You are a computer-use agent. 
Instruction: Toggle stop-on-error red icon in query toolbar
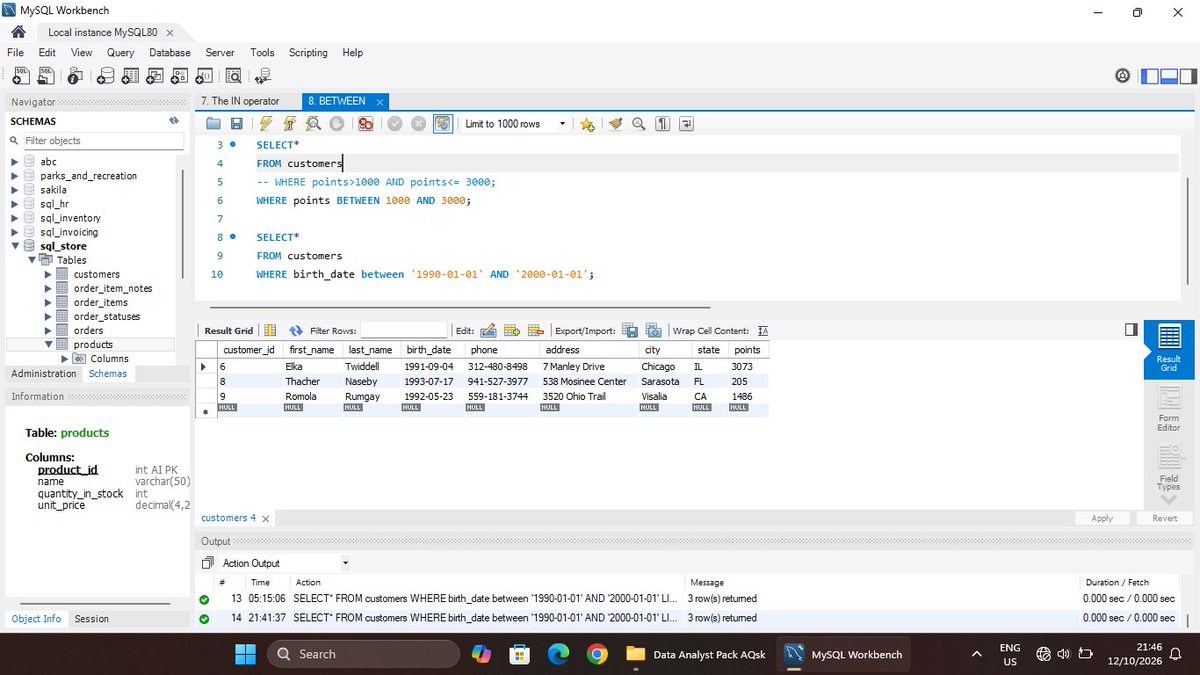365,124
